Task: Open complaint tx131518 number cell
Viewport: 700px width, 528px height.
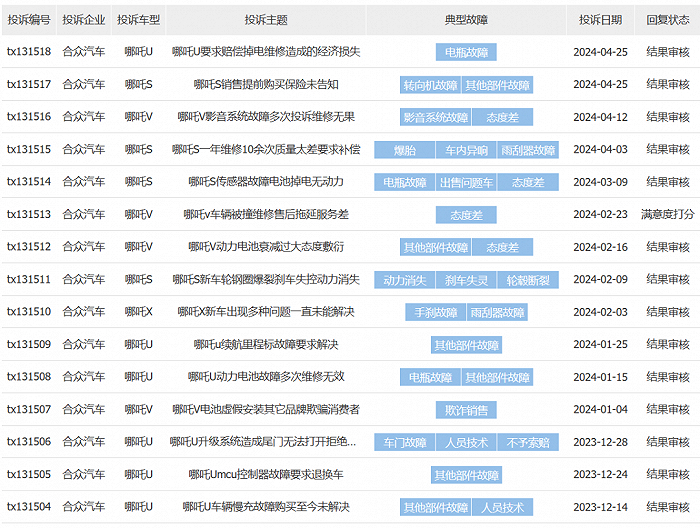Action: (29, 52)
